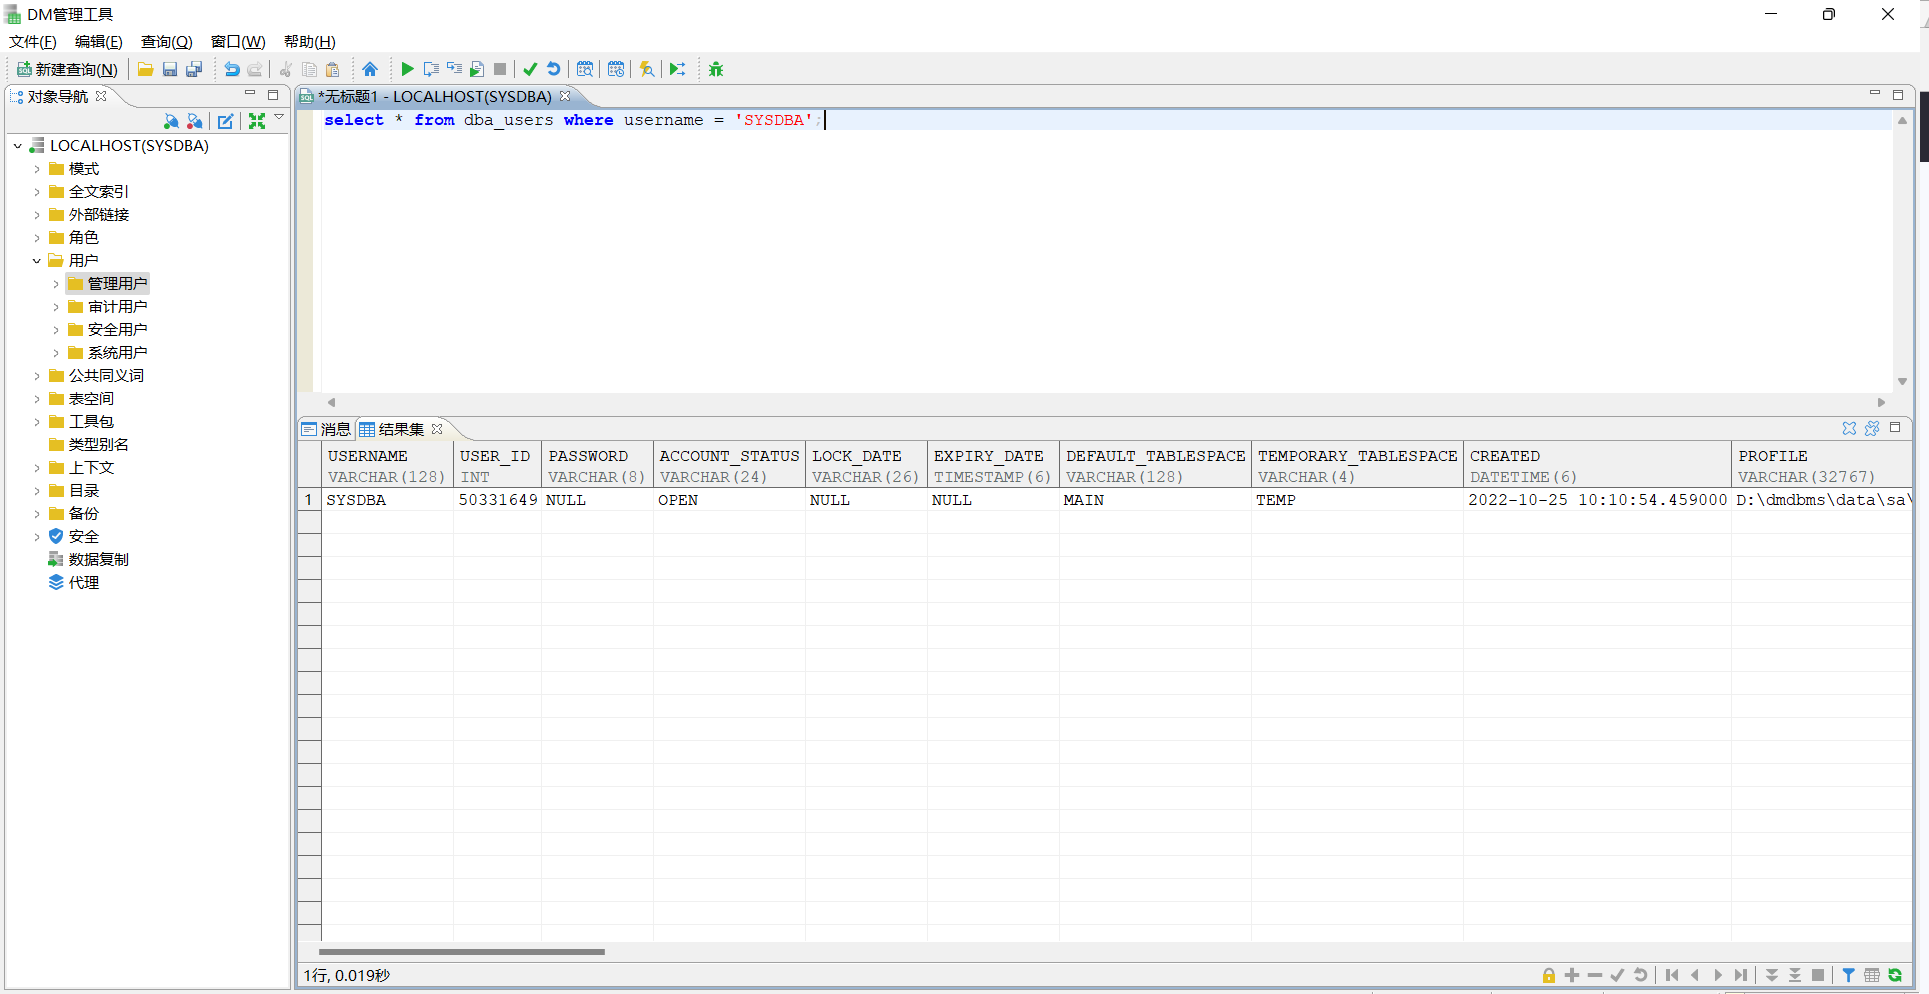Image resolution: width=1929 pixels, height=994 pixels.
Task: Close the 无标题1 query editor tab
Action: pyautogui.click(x=565, y=96)
